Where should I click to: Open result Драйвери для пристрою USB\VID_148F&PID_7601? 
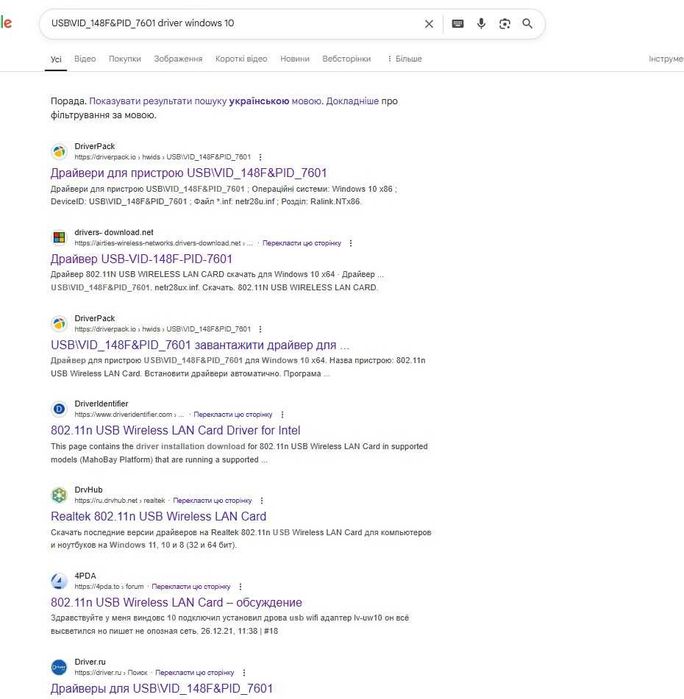[x=189, y=173]
